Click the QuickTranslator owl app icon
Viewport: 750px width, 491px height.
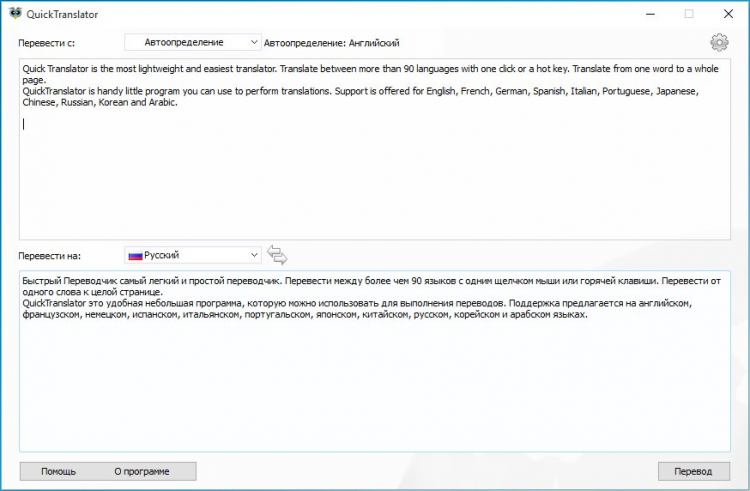pos(15,13)
